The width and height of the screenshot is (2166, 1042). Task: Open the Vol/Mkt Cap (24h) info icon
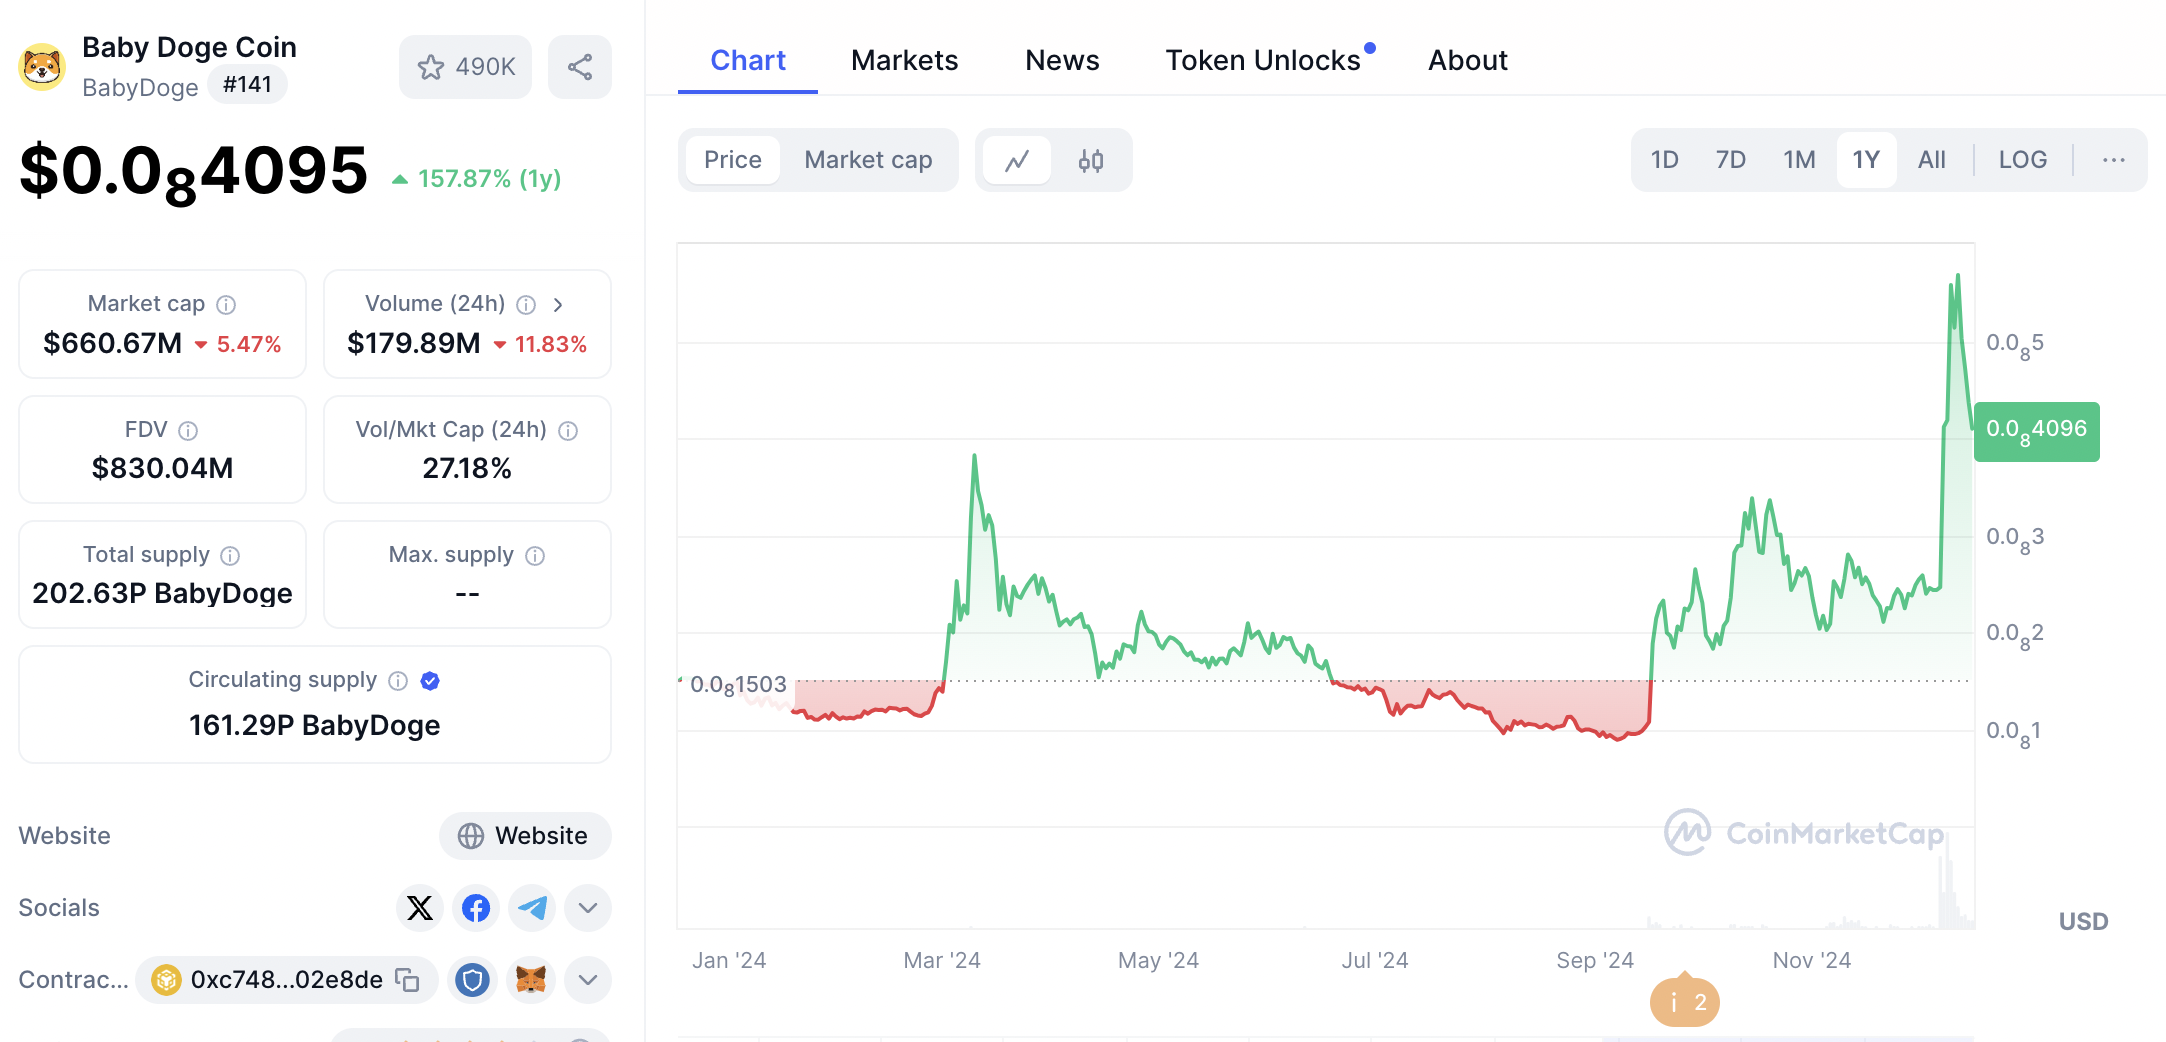tap(568, 430)
